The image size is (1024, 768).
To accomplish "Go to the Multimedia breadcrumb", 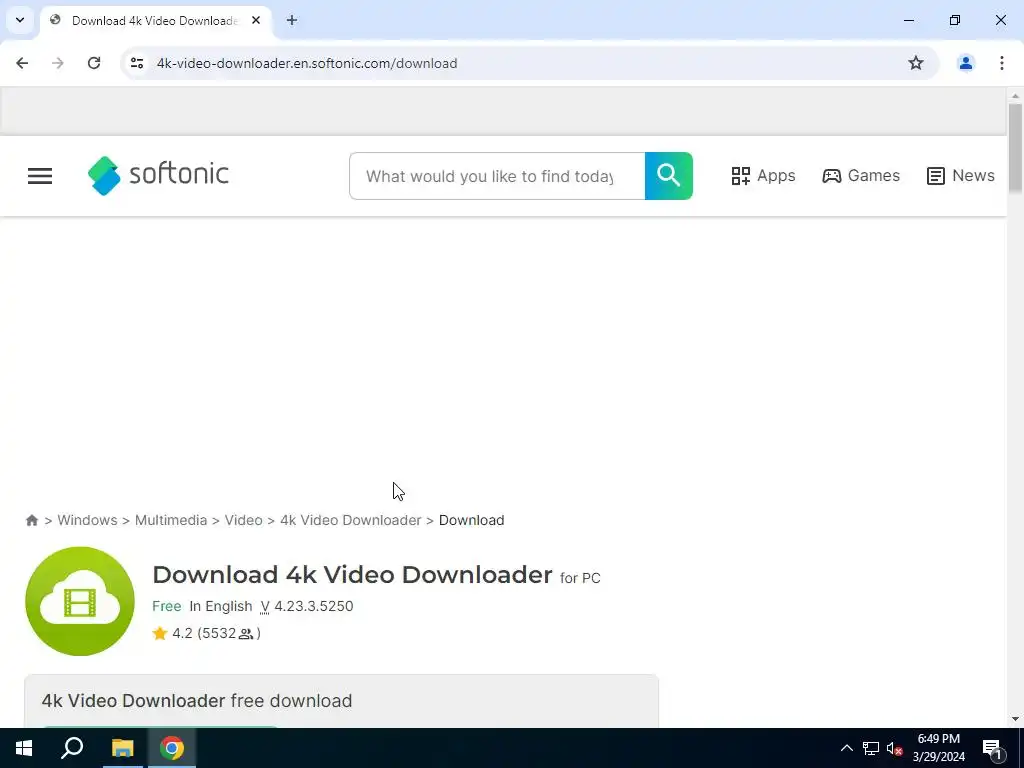I will (171, 520).
